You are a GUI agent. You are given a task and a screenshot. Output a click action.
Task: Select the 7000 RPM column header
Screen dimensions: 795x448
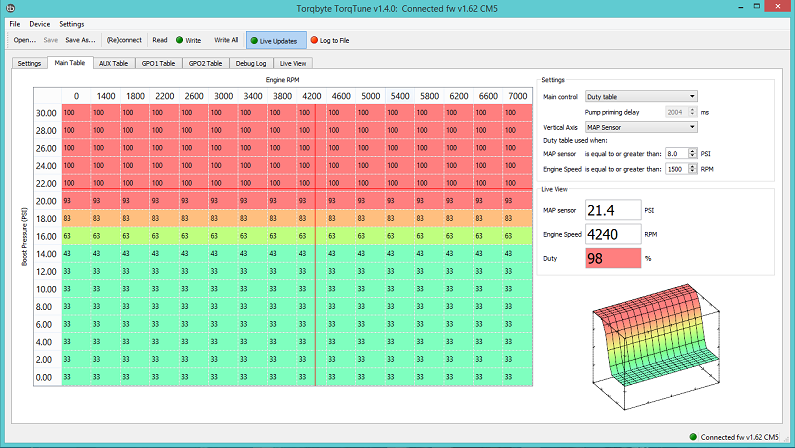(518, 96)
